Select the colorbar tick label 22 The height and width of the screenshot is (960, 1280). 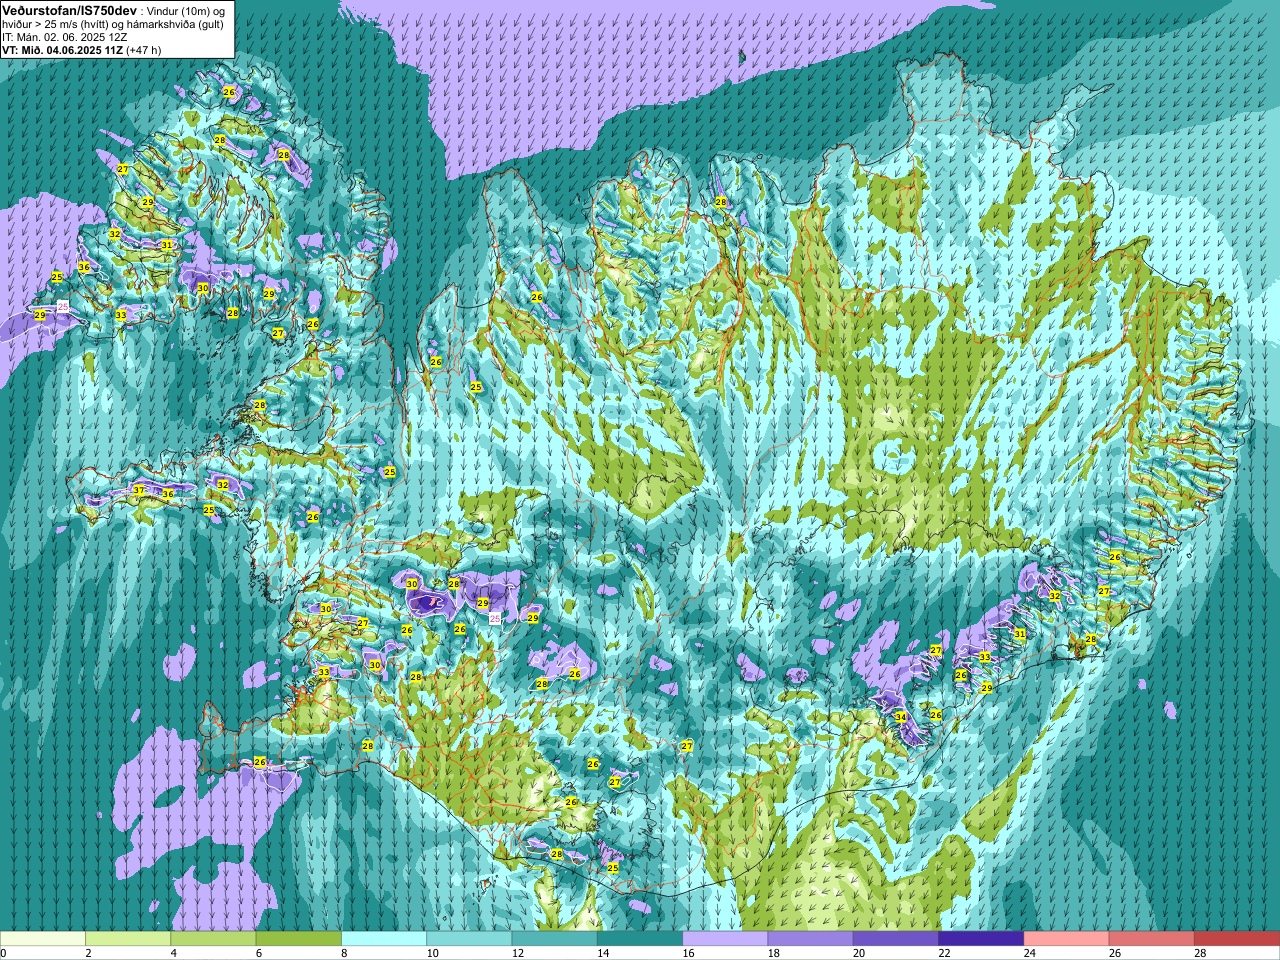tap(944, 953)
